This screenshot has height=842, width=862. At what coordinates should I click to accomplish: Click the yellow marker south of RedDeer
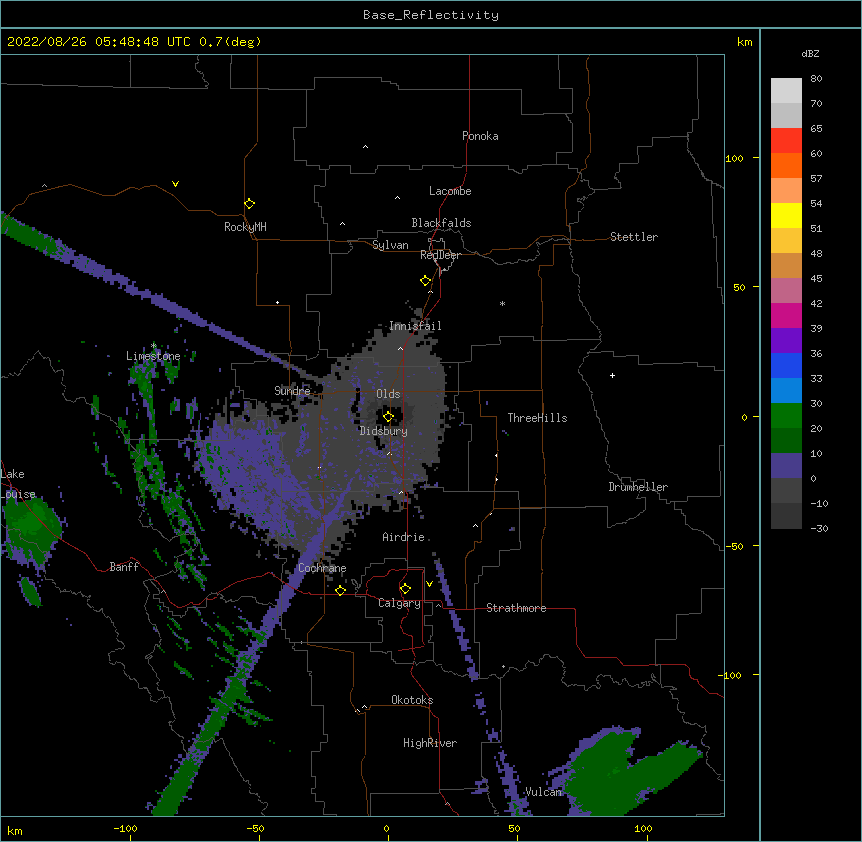click(x=426, y=281)
